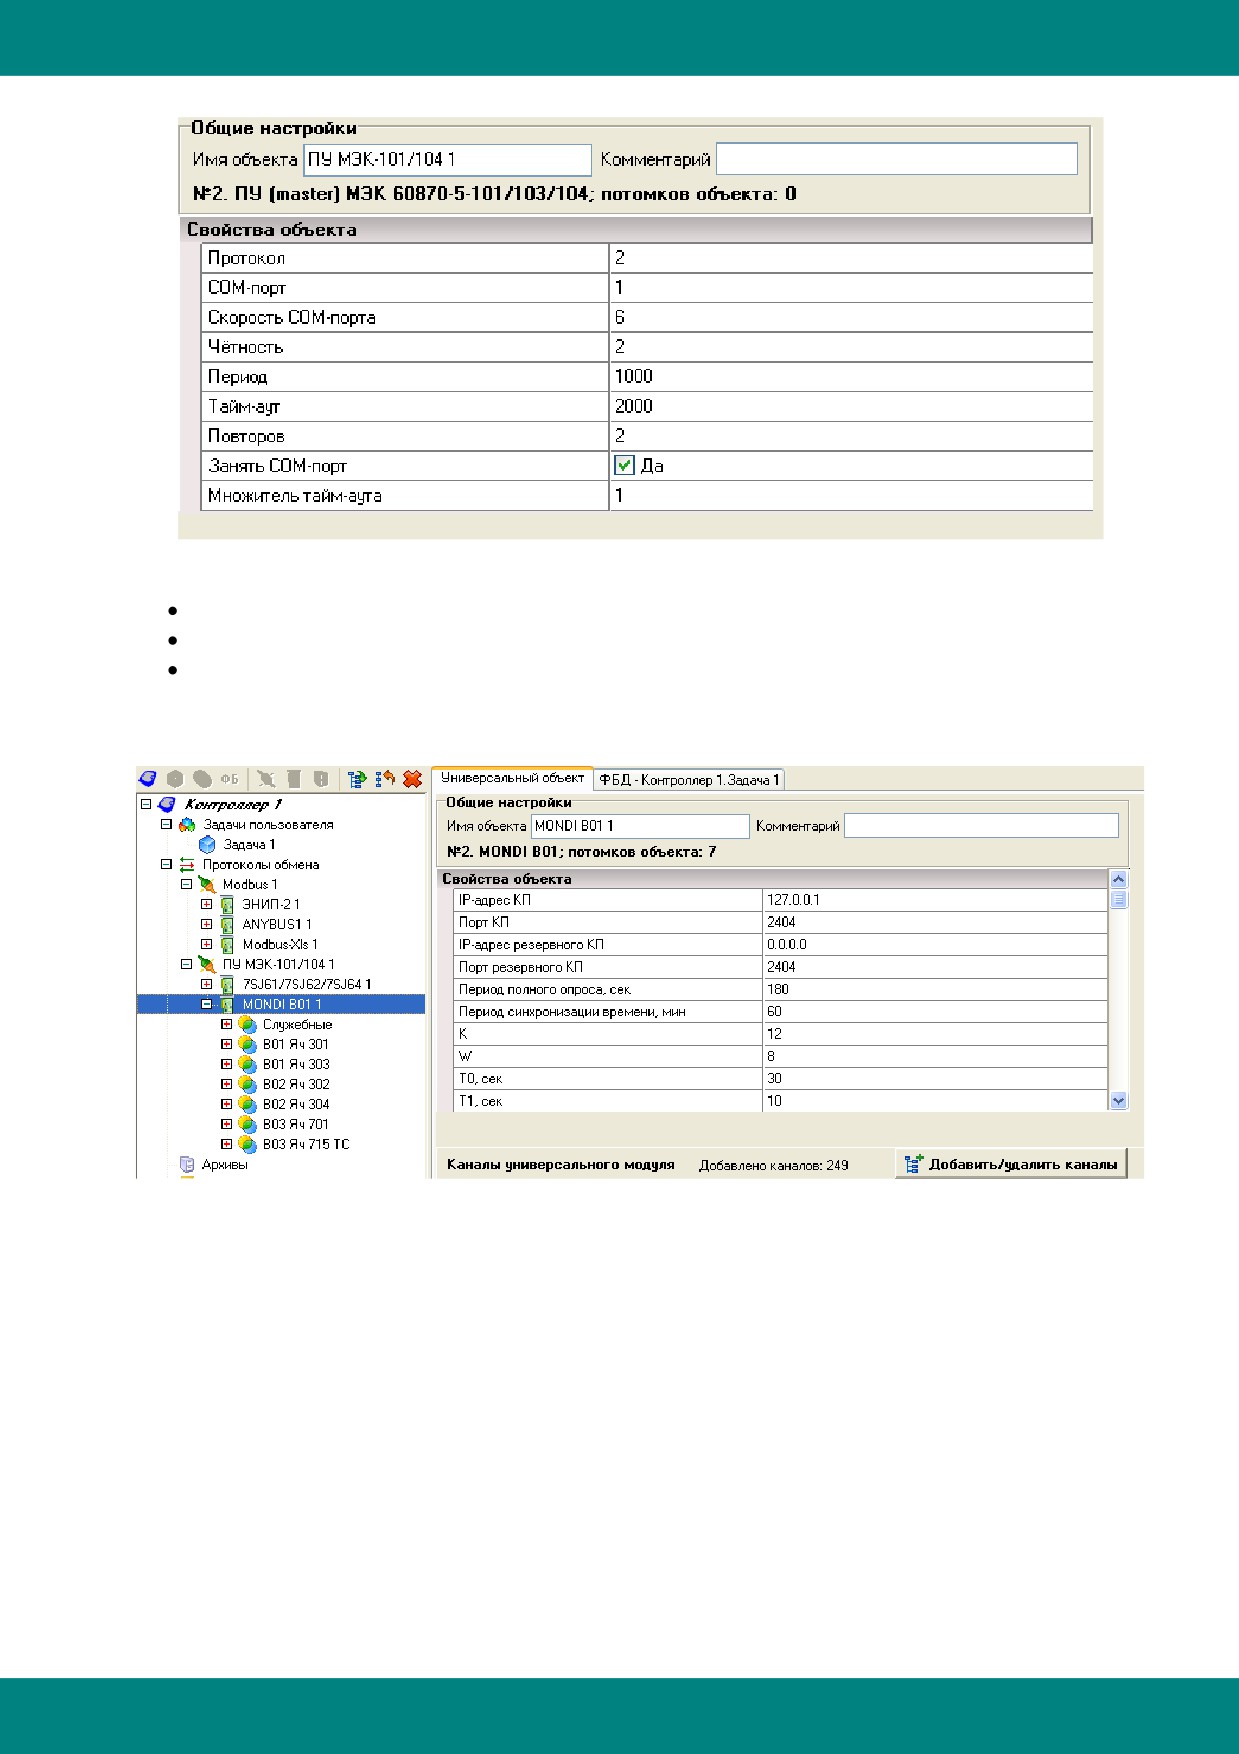This screenshot has width=1239, height=1754.
Task: Click the Задачи пользователя colored icon
Action: [x=187, y=825]
